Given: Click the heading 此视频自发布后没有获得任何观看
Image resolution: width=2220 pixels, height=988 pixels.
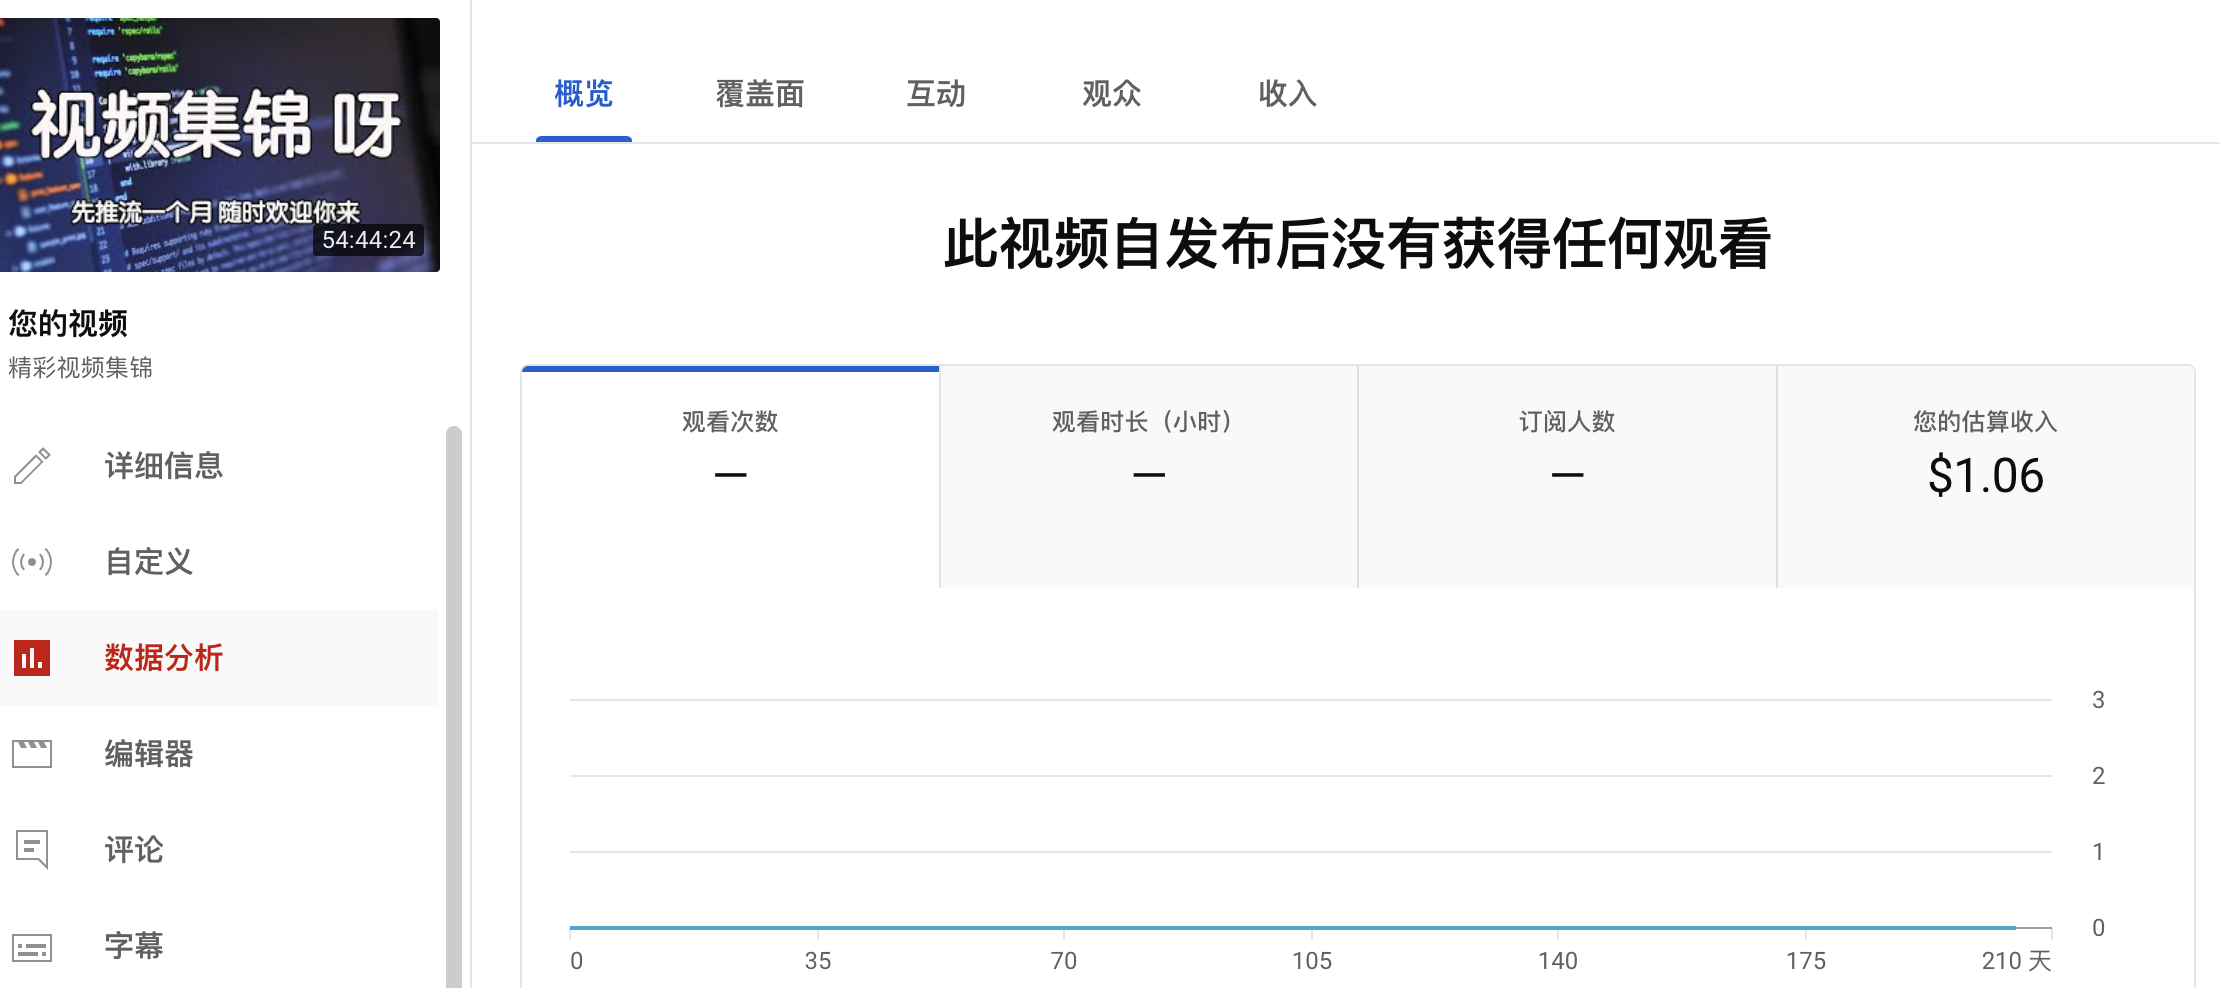Looking at the screenshot, I should [x=1357, y=244].
